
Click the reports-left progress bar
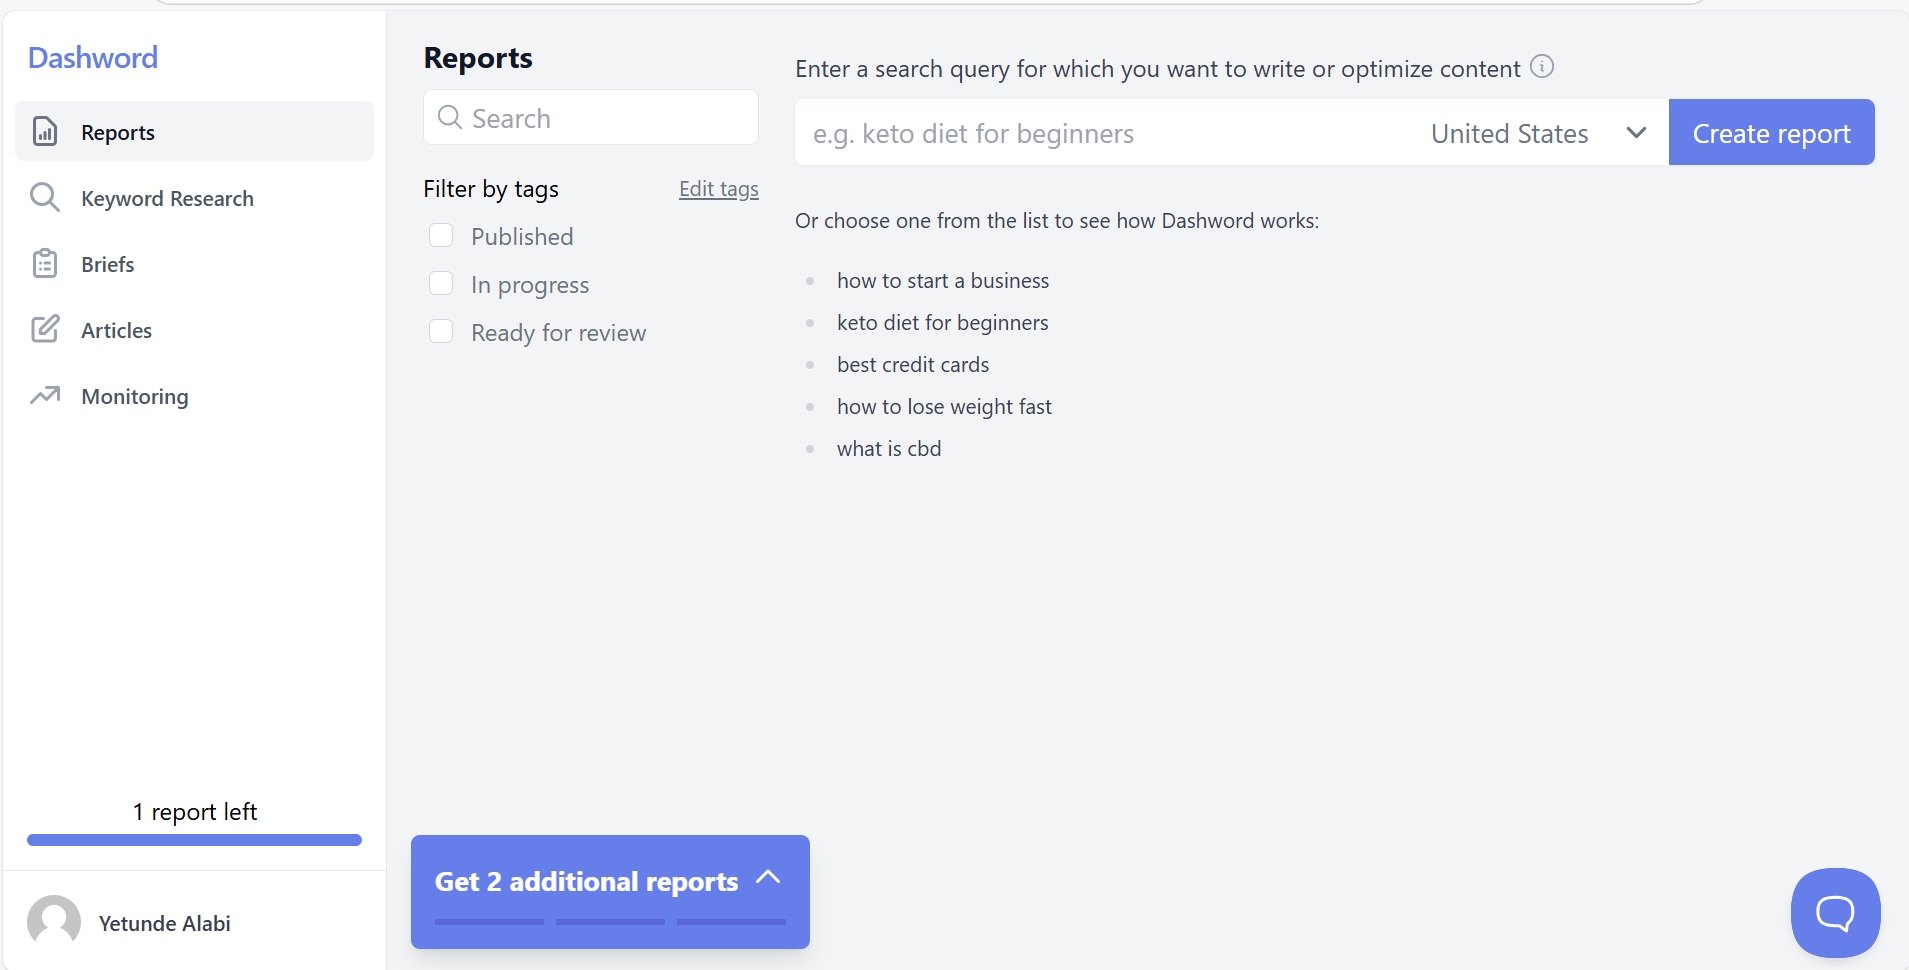(194, 840)
